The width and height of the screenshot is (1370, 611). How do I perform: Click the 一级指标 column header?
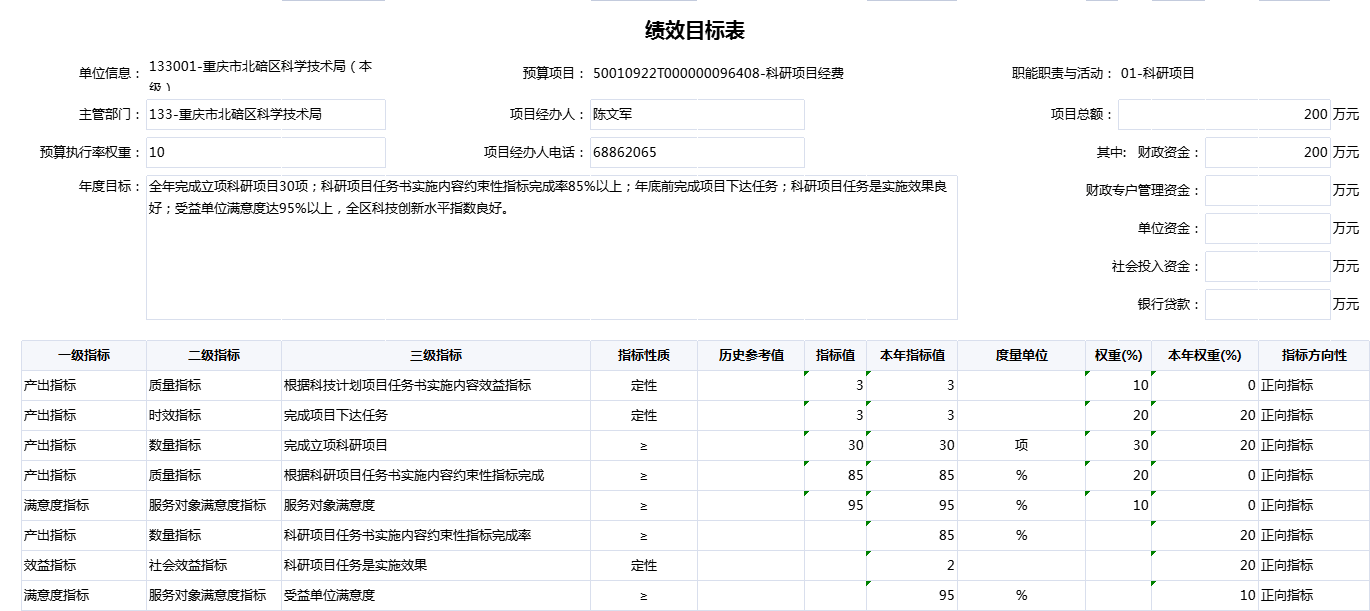tap(84, 355)
